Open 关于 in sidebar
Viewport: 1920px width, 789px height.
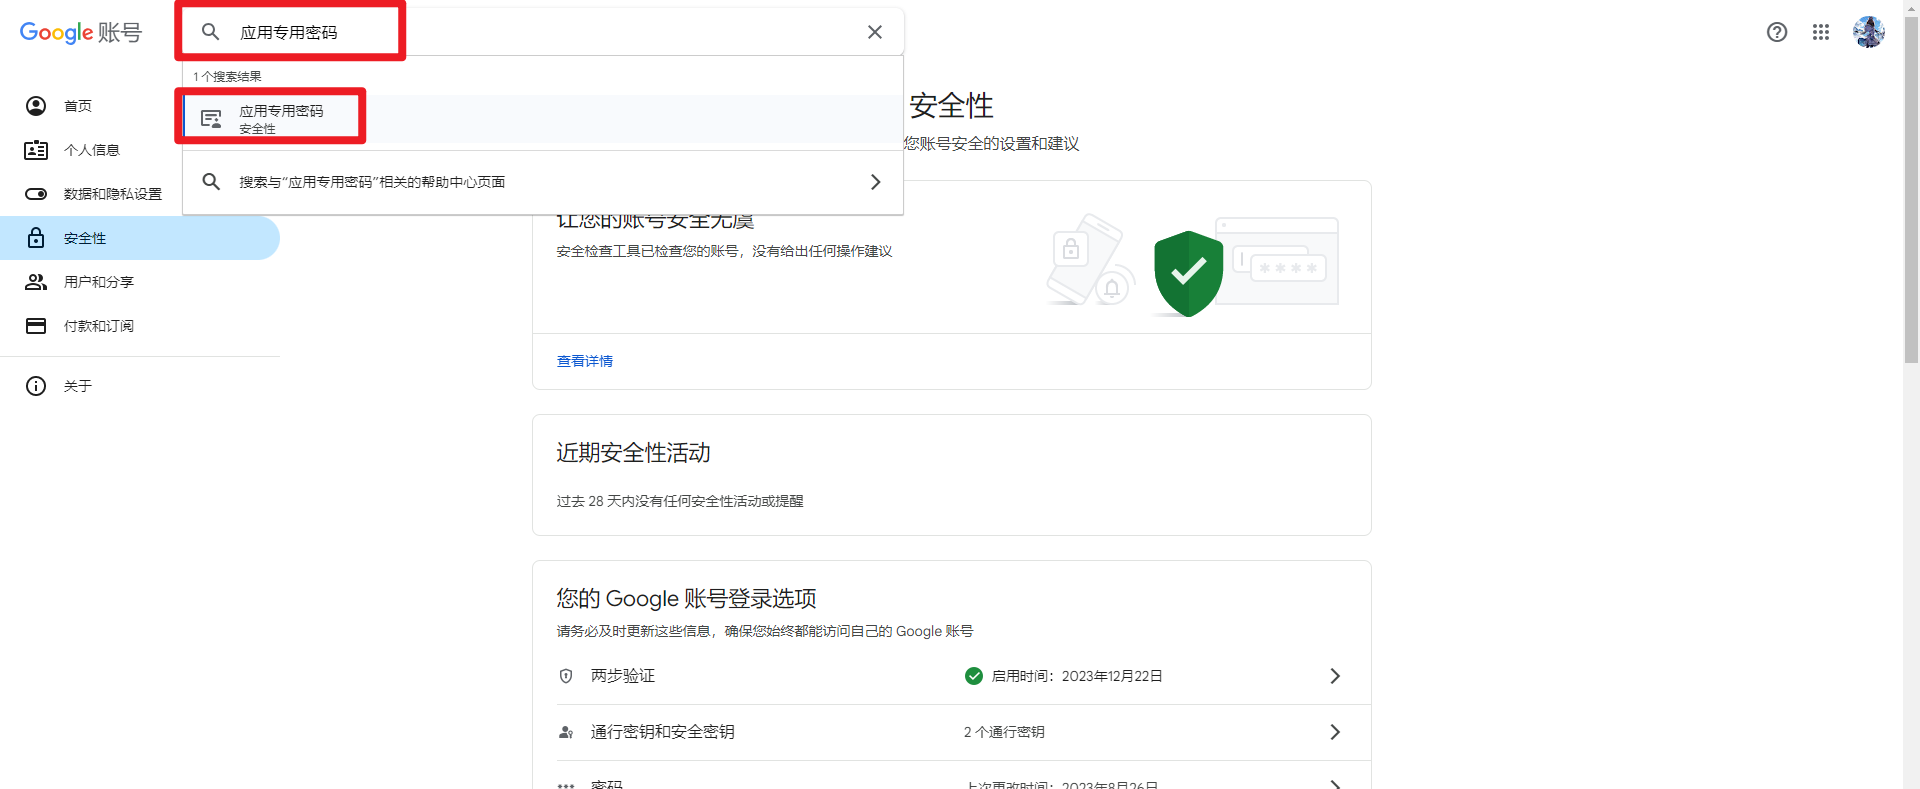click(140, 386)
